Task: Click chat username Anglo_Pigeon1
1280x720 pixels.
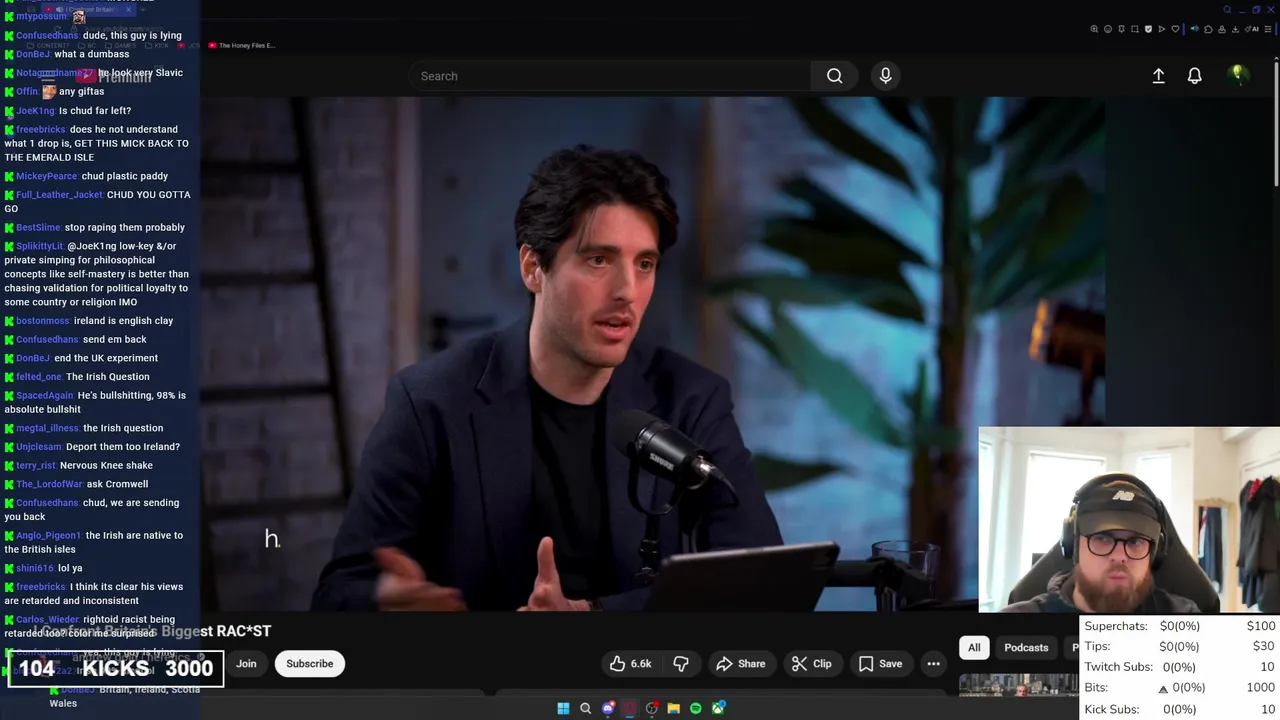Action: pyautogui.click(x=49, y=535)
